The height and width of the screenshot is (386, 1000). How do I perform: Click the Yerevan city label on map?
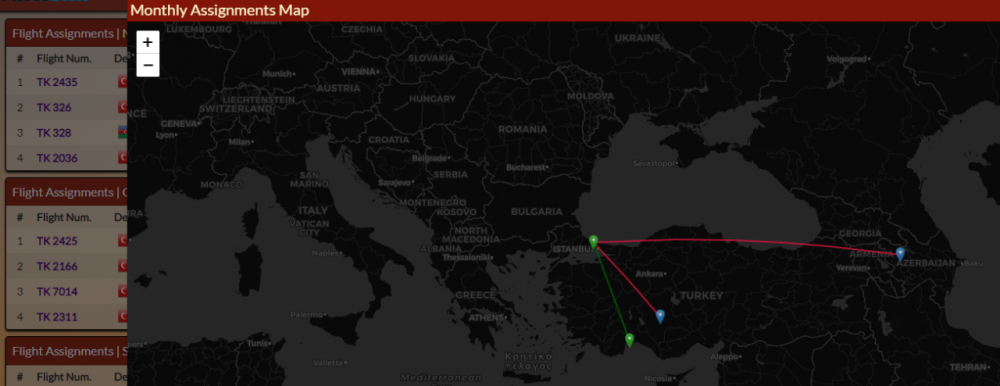[853, 268]
